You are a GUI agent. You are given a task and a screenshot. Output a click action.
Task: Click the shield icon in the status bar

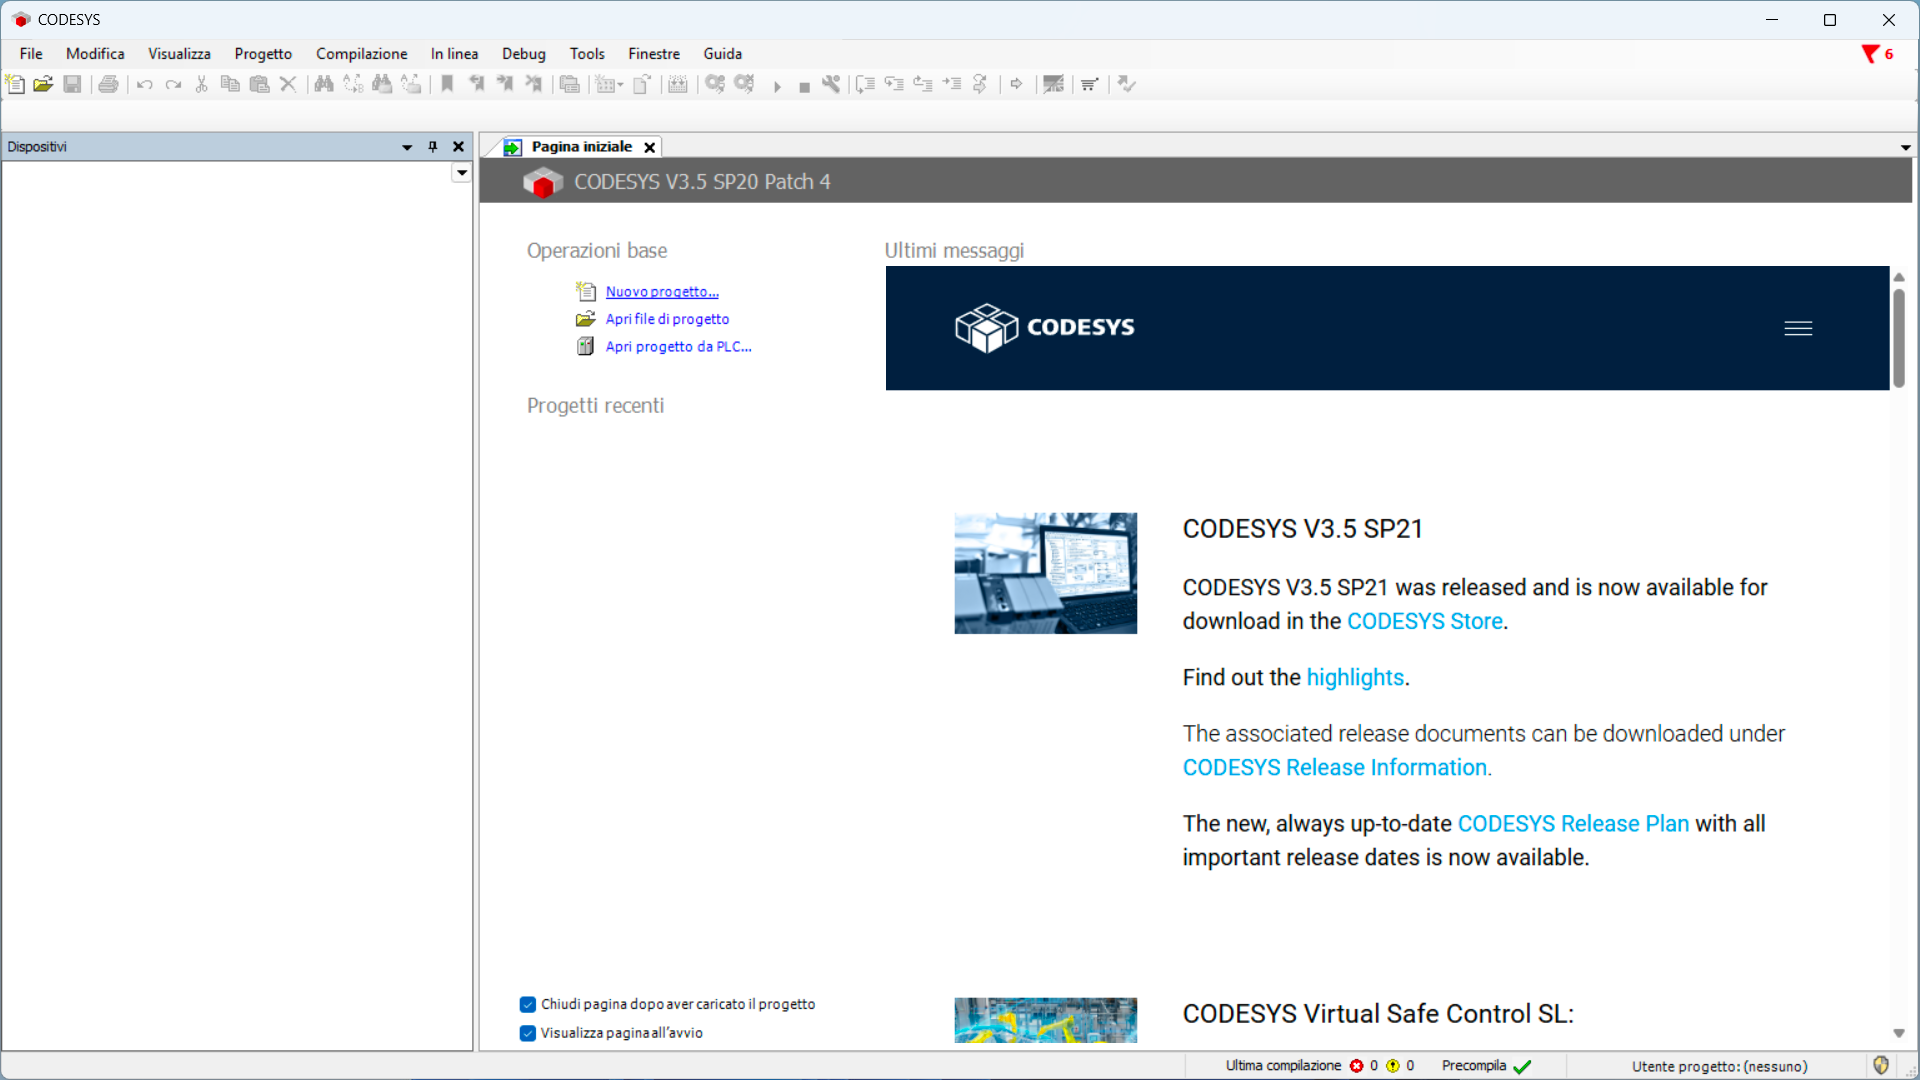point(1881,1065)
